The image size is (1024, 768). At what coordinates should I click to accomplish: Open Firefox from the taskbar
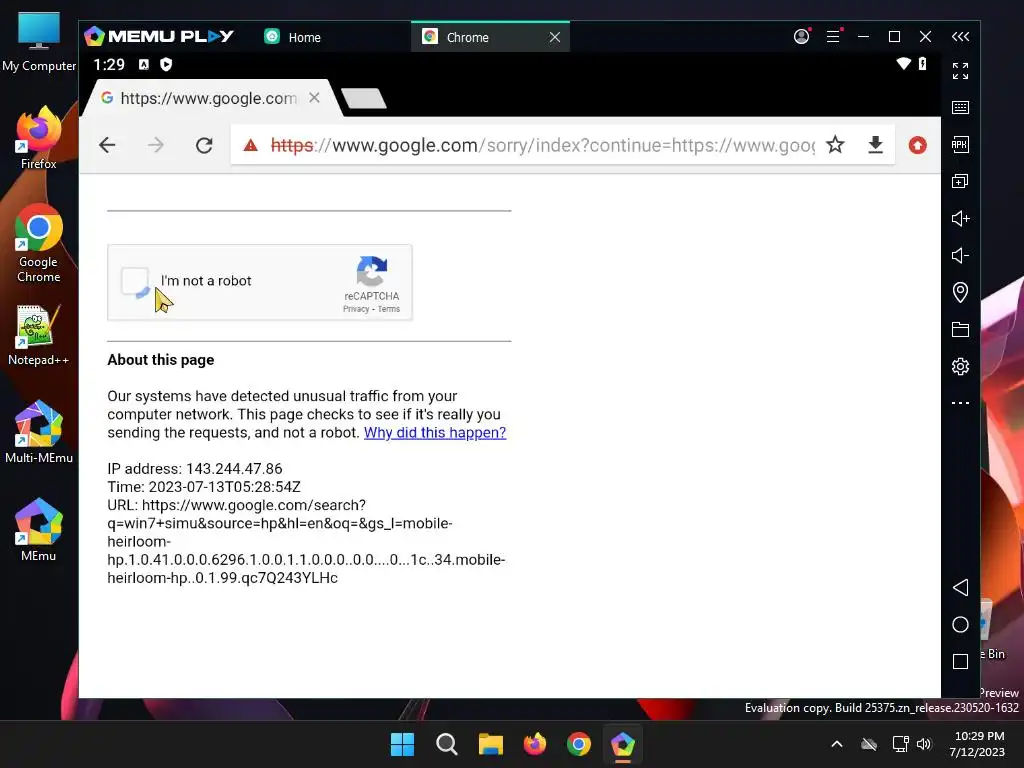click(535, 744)
